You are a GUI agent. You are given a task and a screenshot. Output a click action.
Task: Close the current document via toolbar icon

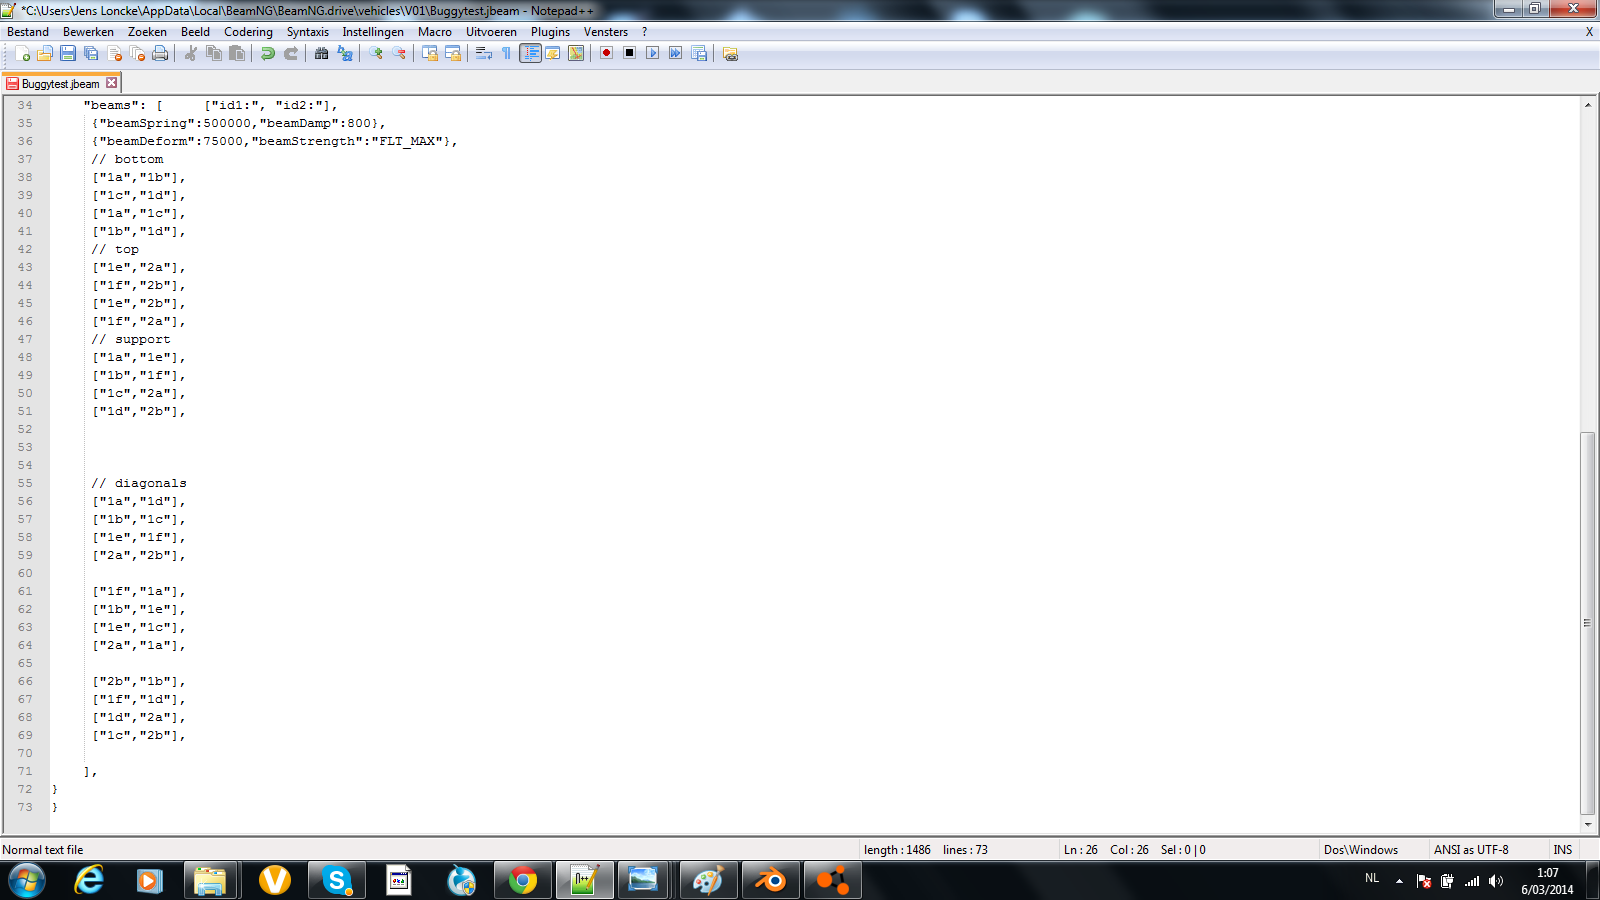coord(114,54)
